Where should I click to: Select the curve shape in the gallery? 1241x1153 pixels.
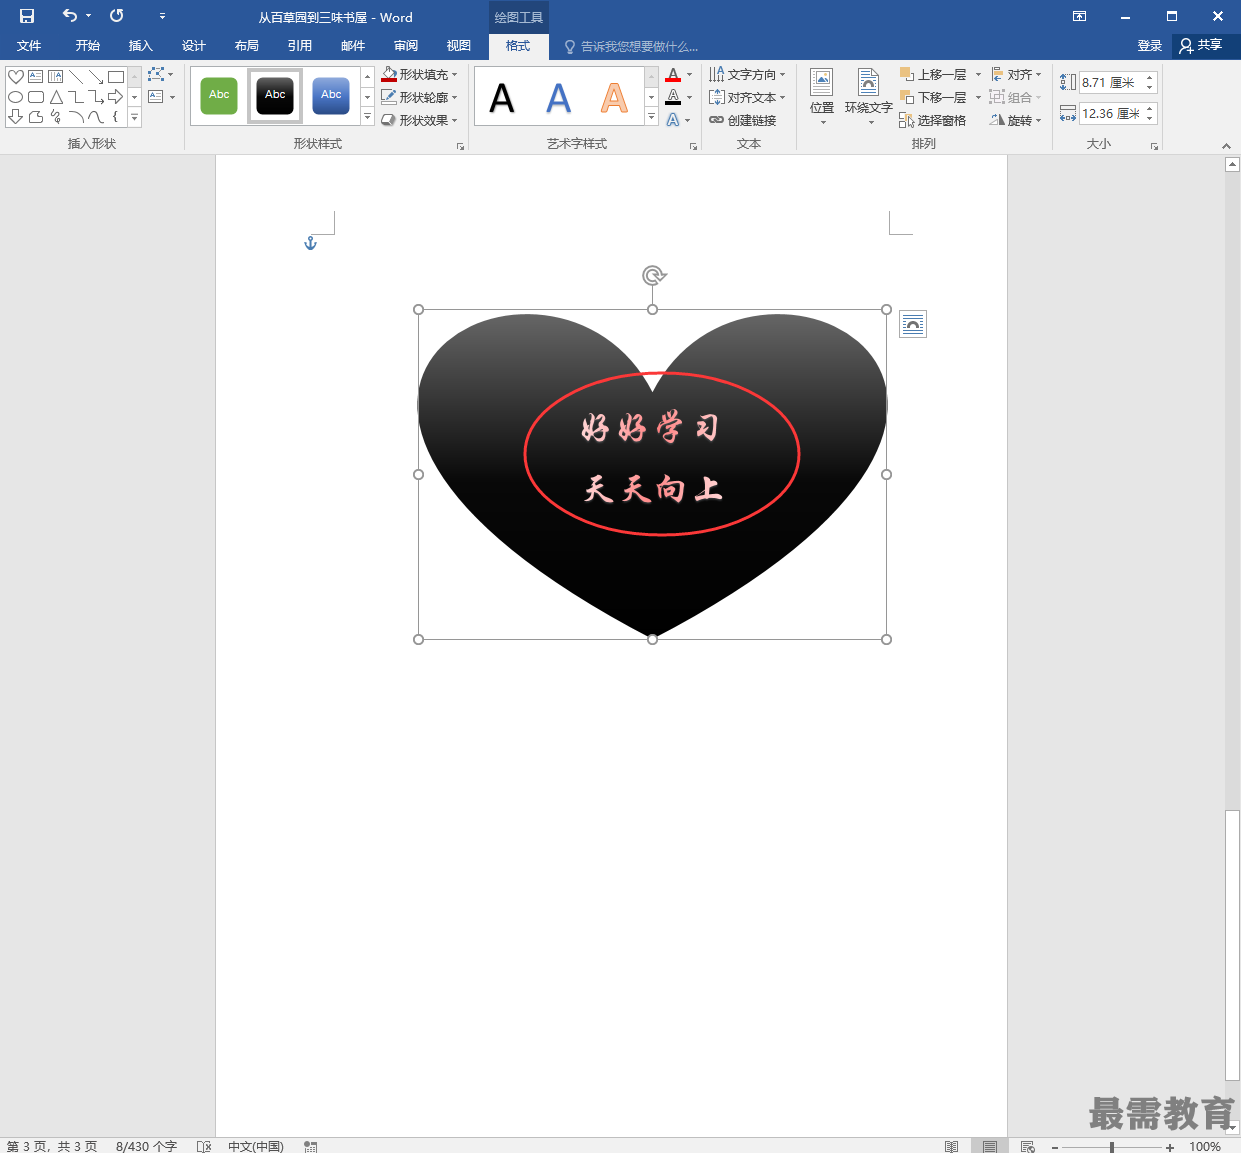point(96,117)
